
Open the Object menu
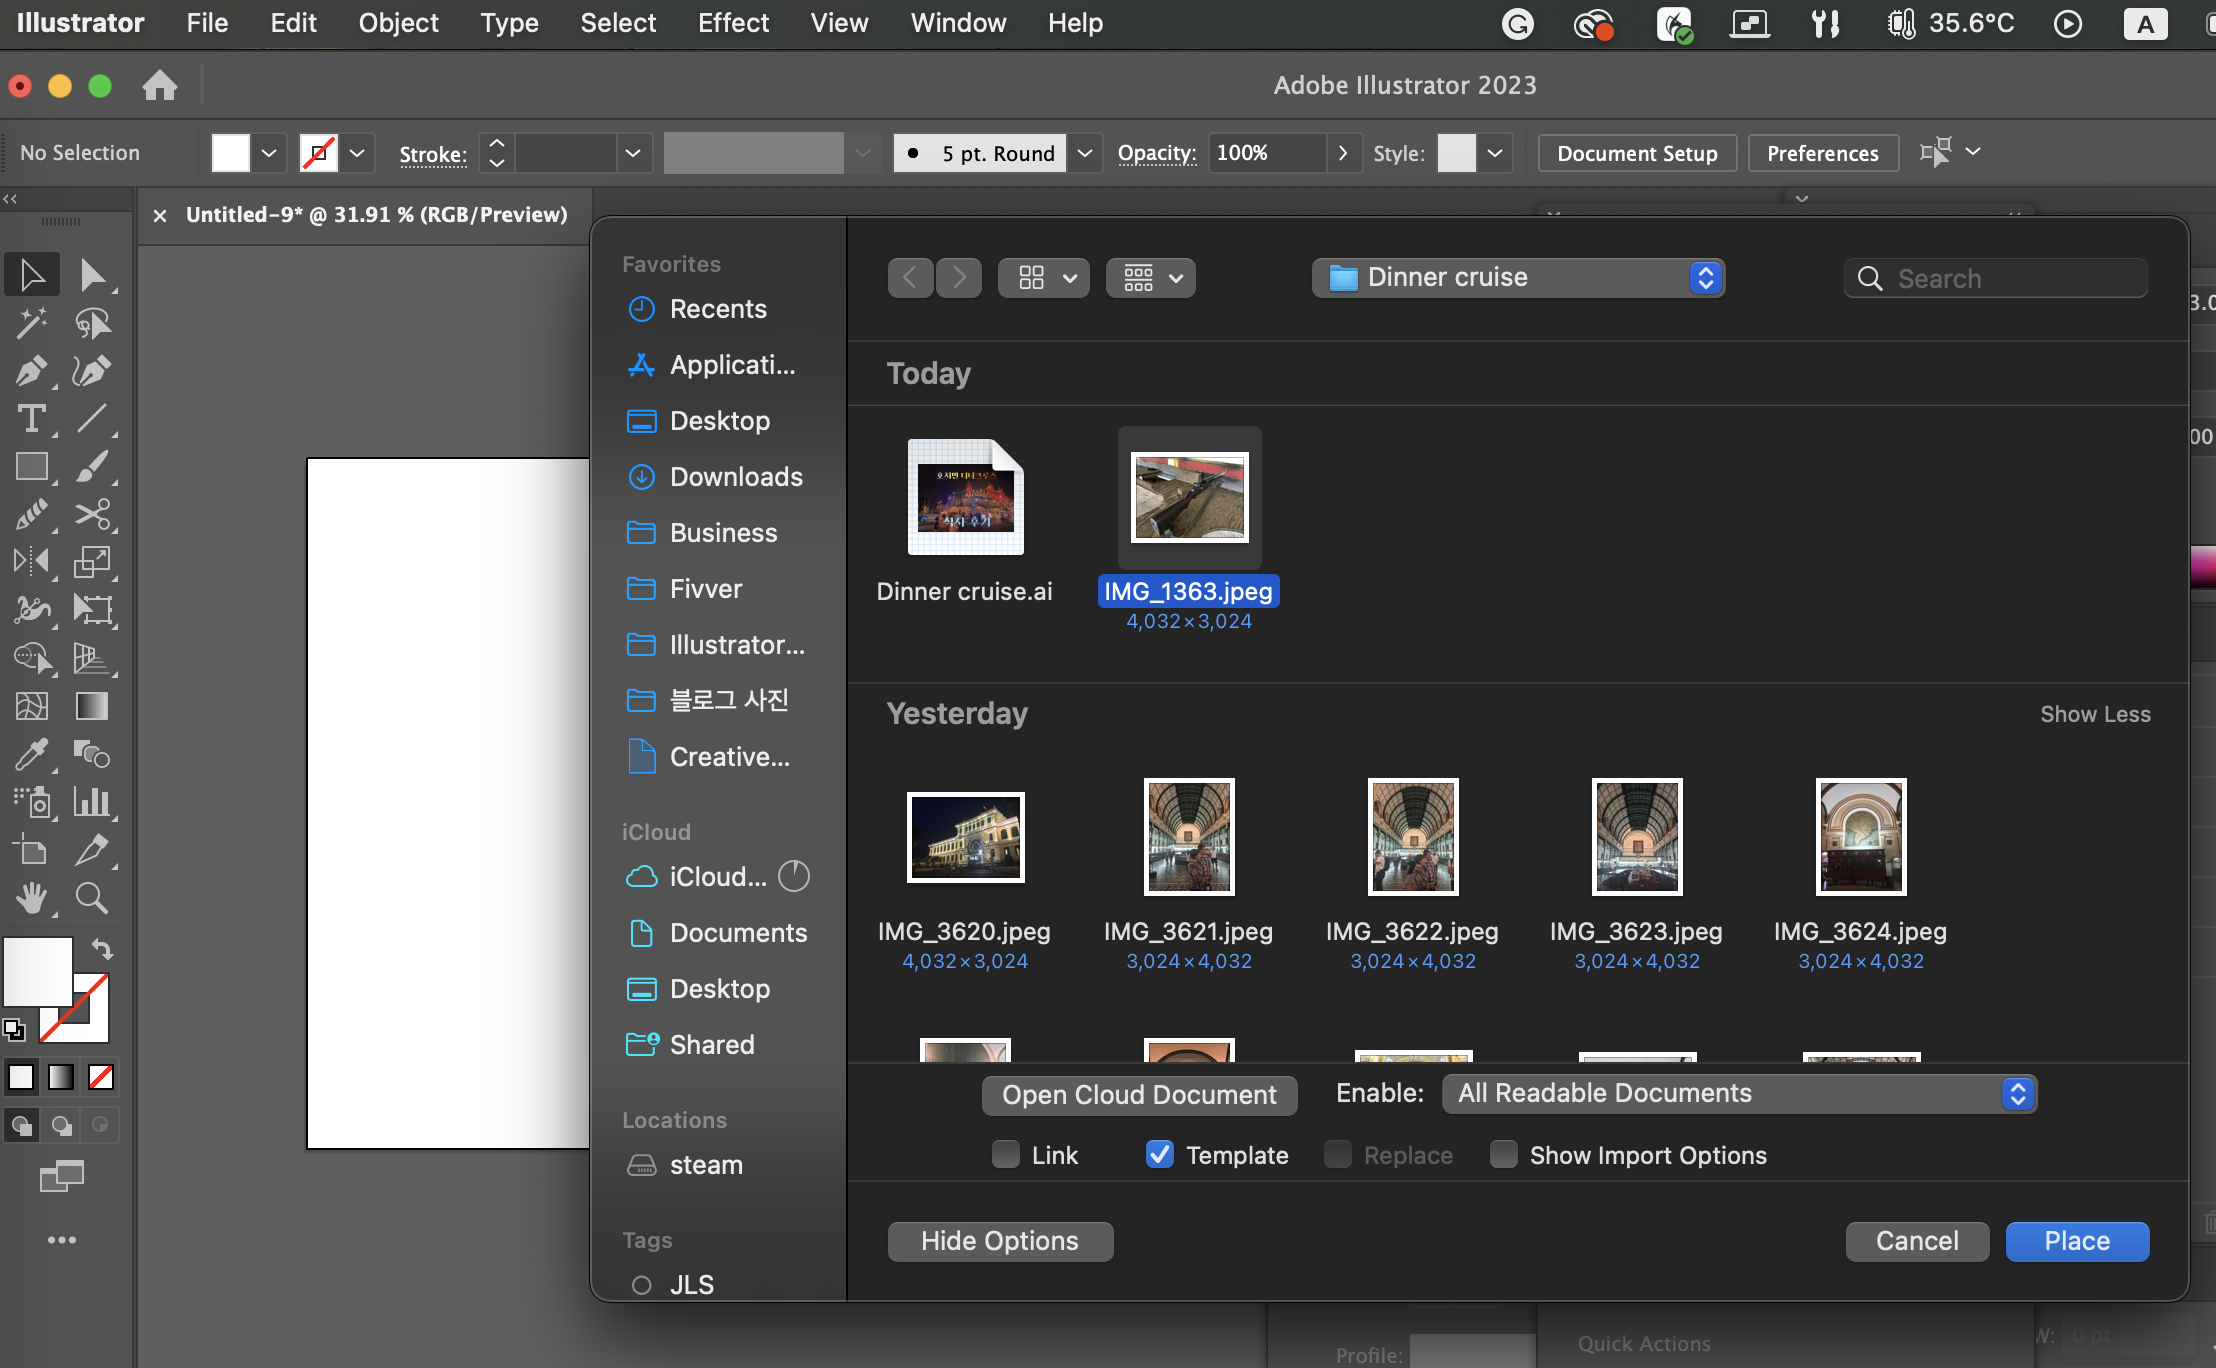[x=398, y=23]
